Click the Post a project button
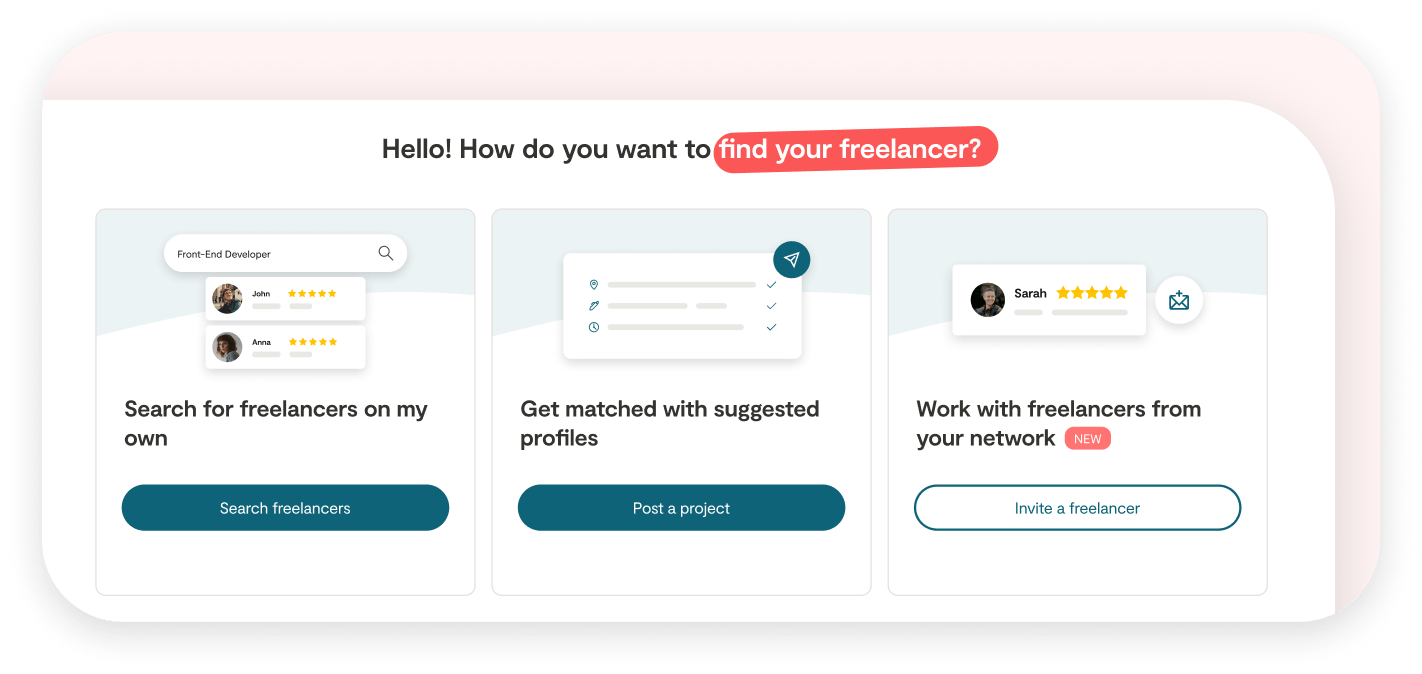This screenshot has width=1422, height=674. tap(681, 508)
